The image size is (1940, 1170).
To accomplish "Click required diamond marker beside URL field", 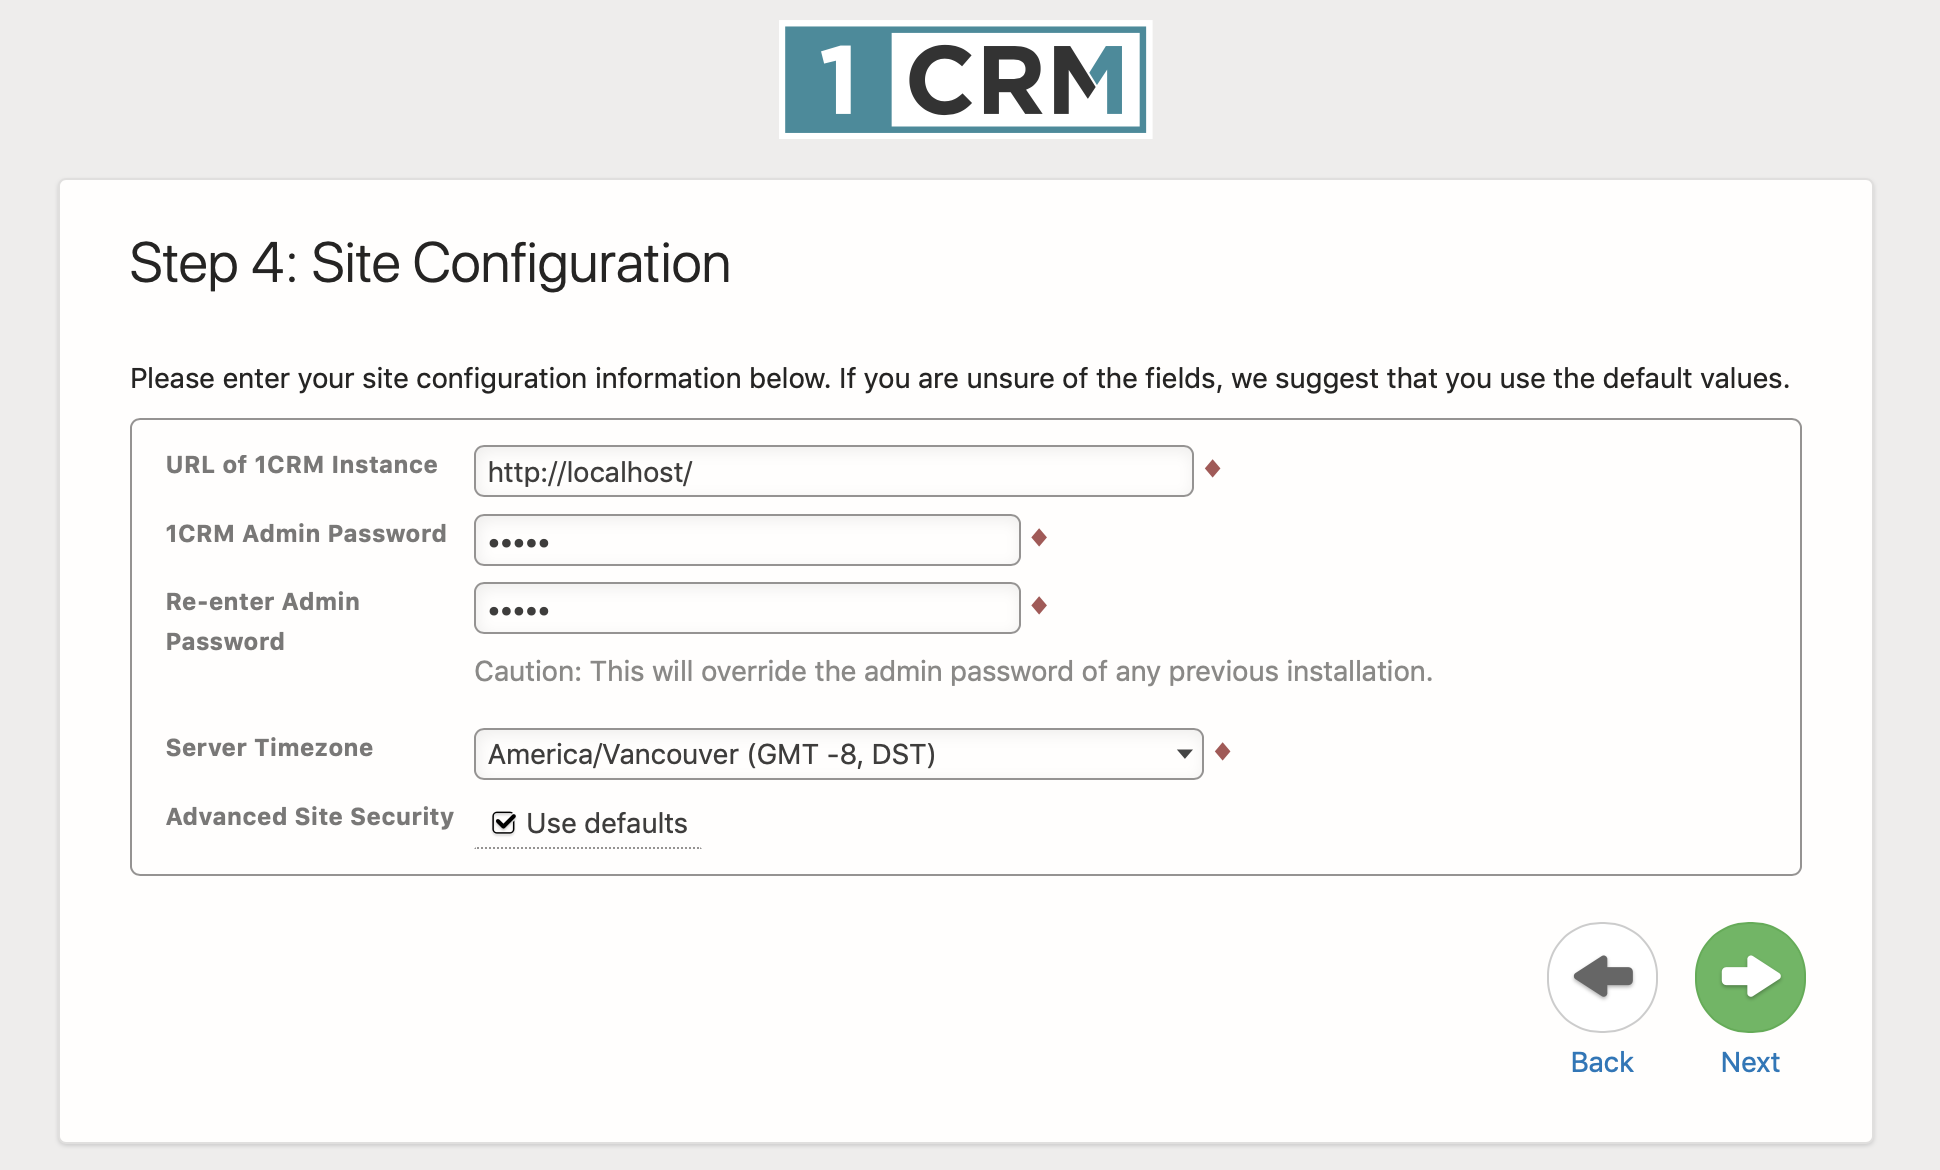I will [1212, 468].
